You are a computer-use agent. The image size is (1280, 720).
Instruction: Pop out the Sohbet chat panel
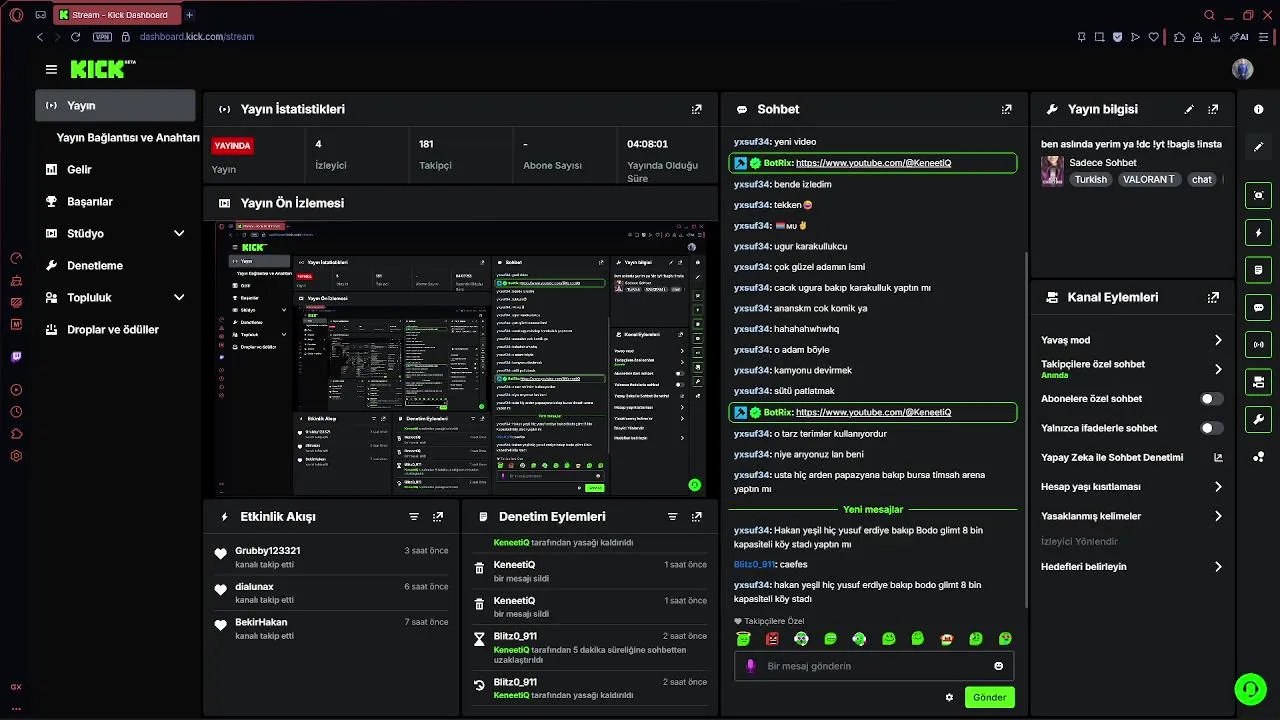(1006, 109)
